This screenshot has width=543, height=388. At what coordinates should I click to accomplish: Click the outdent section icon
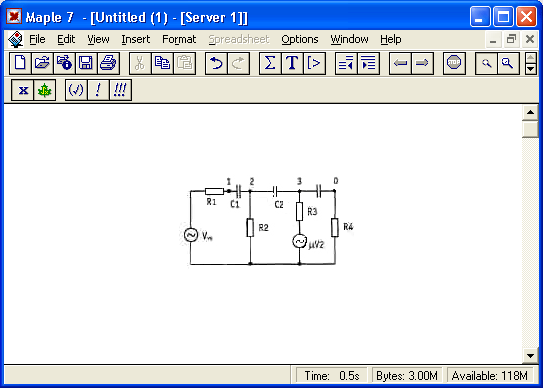(x=346, y=63)
